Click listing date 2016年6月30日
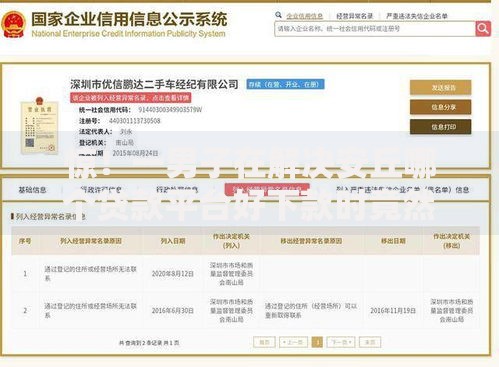The width and height of the screenshot is (499, 367). tap(173, 311)
